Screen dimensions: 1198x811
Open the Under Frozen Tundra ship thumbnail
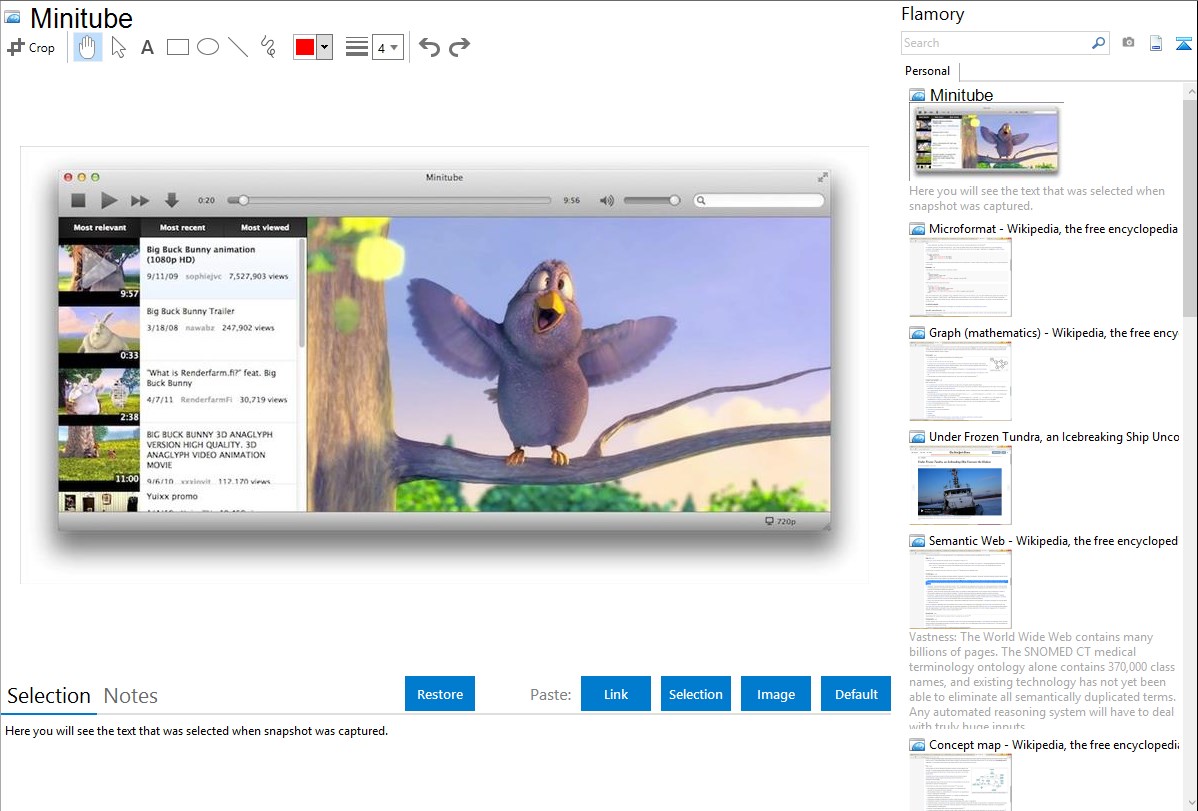[x=960, y=485]
